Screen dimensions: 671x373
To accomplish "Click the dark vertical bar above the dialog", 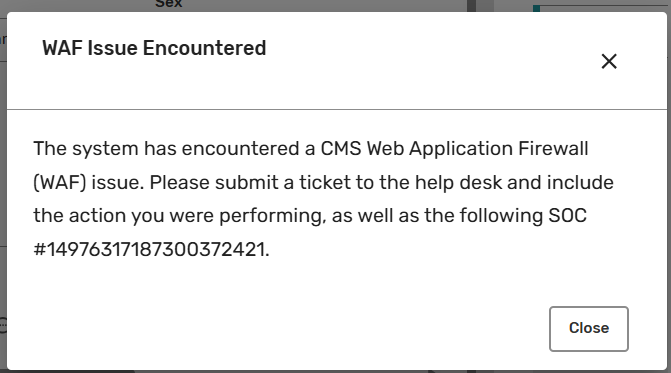I will pos(471,6).
